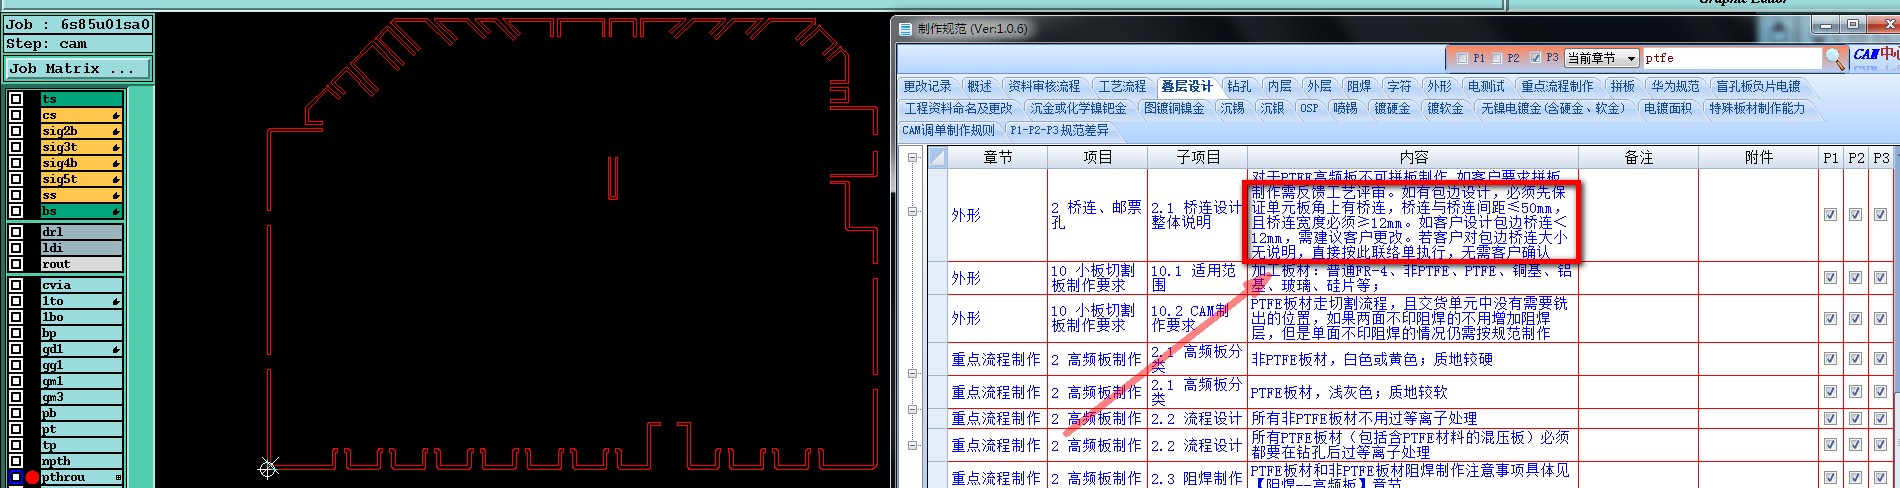Open the 更改记录 tab
Image resolution: width=1900 pixels, height=488 pixels.
coord(927,87)
